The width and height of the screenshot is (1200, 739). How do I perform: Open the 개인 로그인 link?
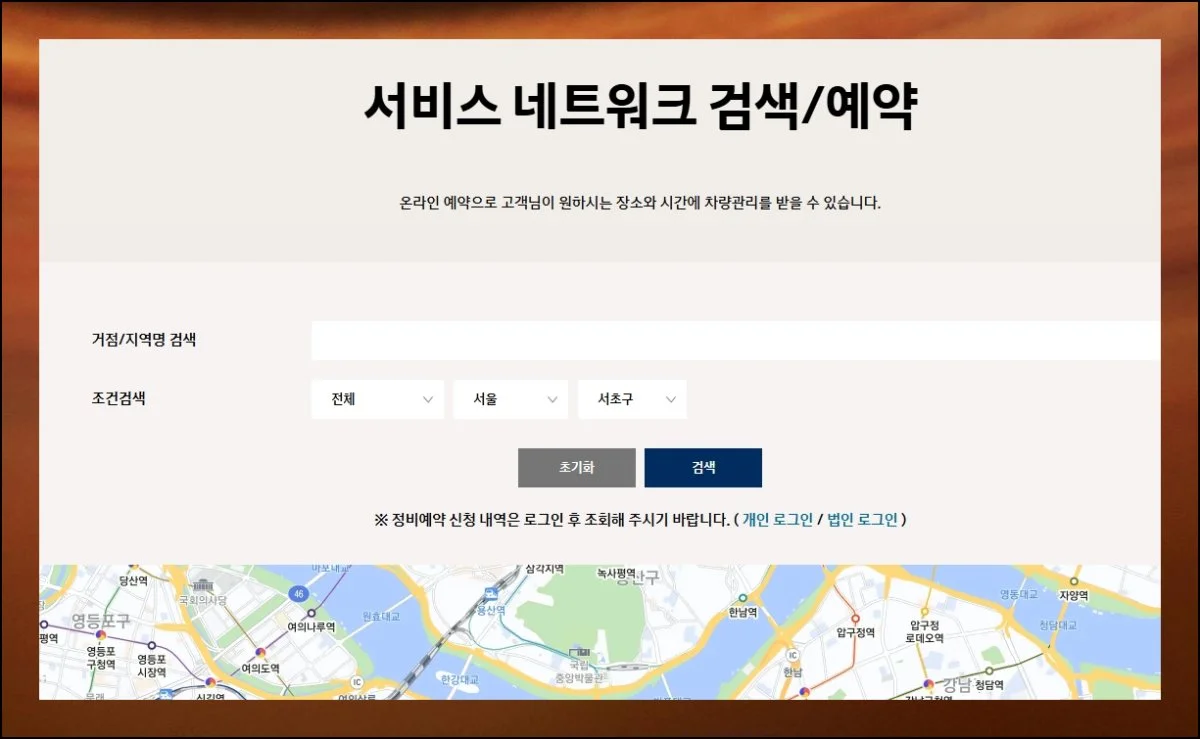pos(777,520)
